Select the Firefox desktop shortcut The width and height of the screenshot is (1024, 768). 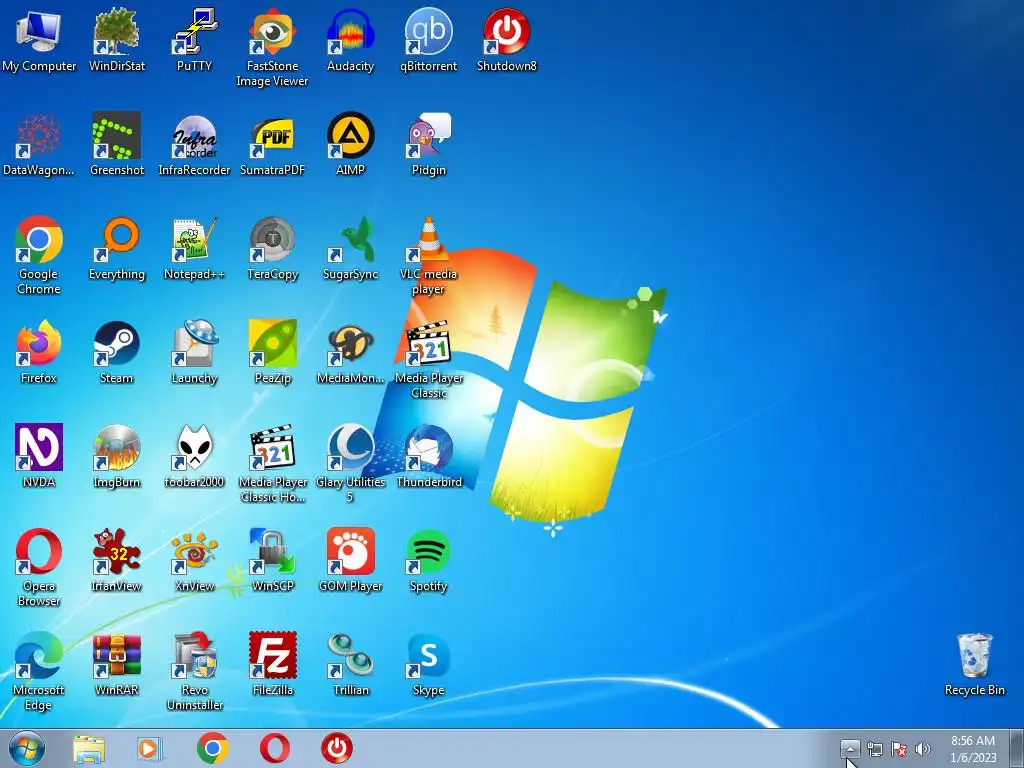point(39,352)
